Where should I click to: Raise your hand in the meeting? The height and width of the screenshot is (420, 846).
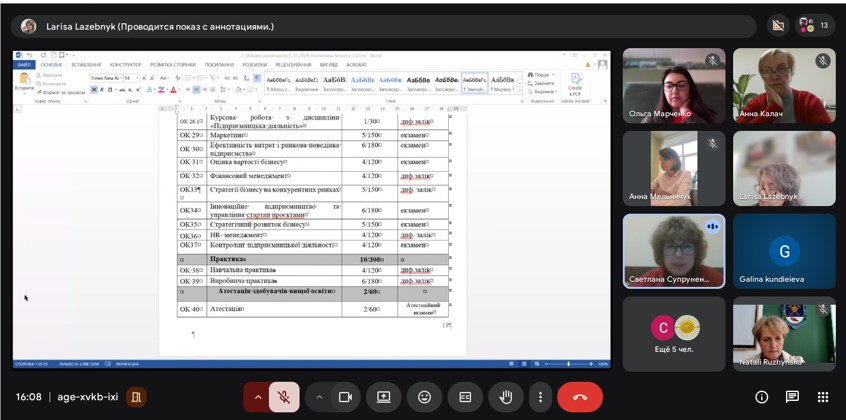click(506, 397)
